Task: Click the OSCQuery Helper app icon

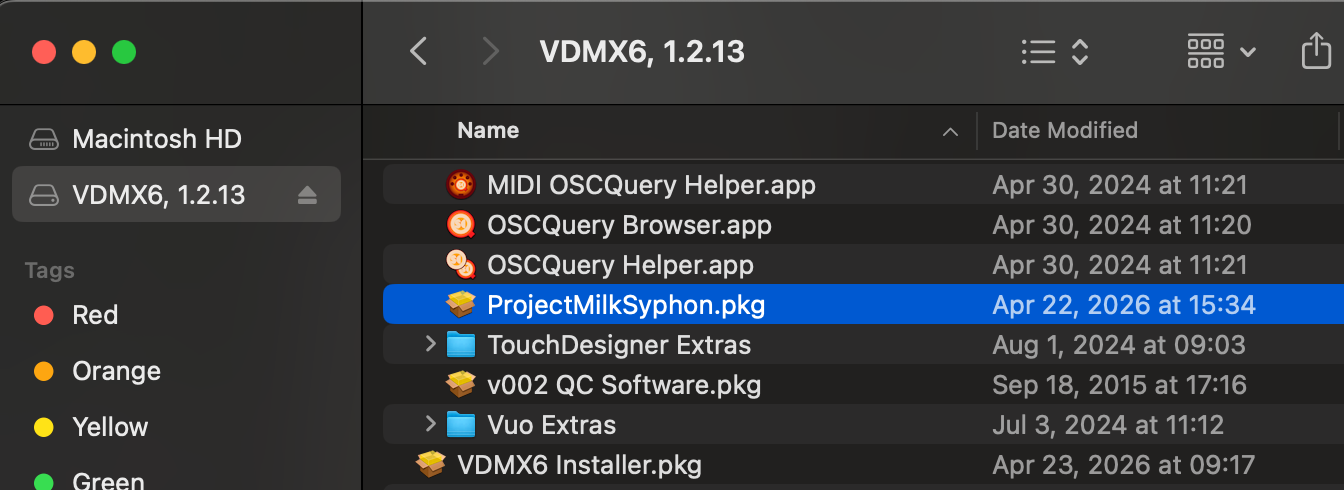Action: pyautogui.click(x=460, y=265)
